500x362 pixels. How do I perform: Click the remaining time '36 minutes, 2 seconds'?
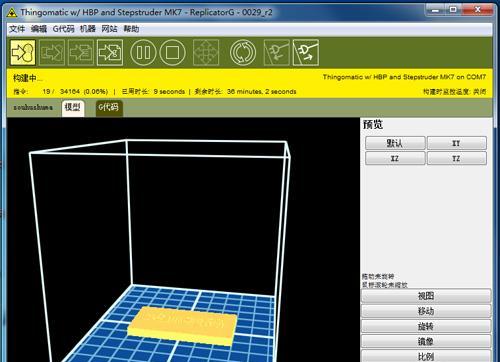coord(262,91)
